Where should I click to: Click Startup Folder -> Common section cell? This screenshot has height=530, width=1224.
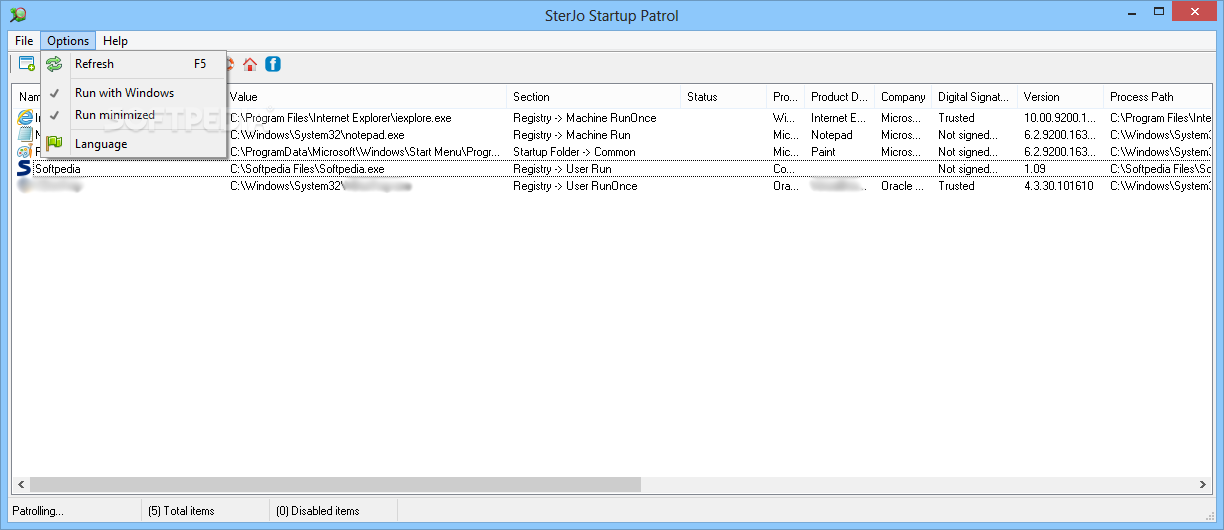[574, 152]
